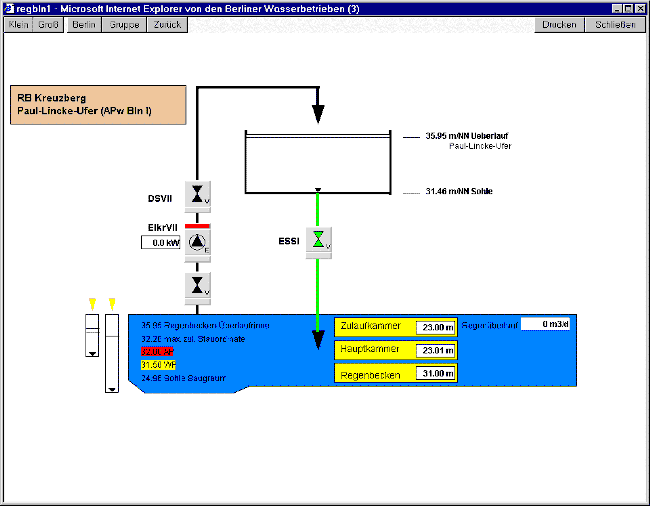Click the 35.95 m/NN Ueberlauf text
650x506 pixels.
click(x=467, y=136)
